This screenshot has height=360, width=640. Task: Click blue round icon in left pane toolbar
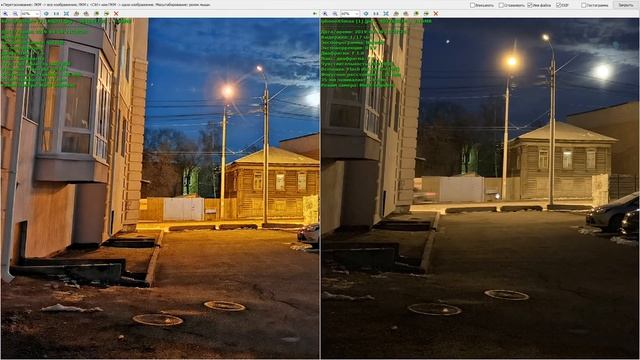pos(46,13)
